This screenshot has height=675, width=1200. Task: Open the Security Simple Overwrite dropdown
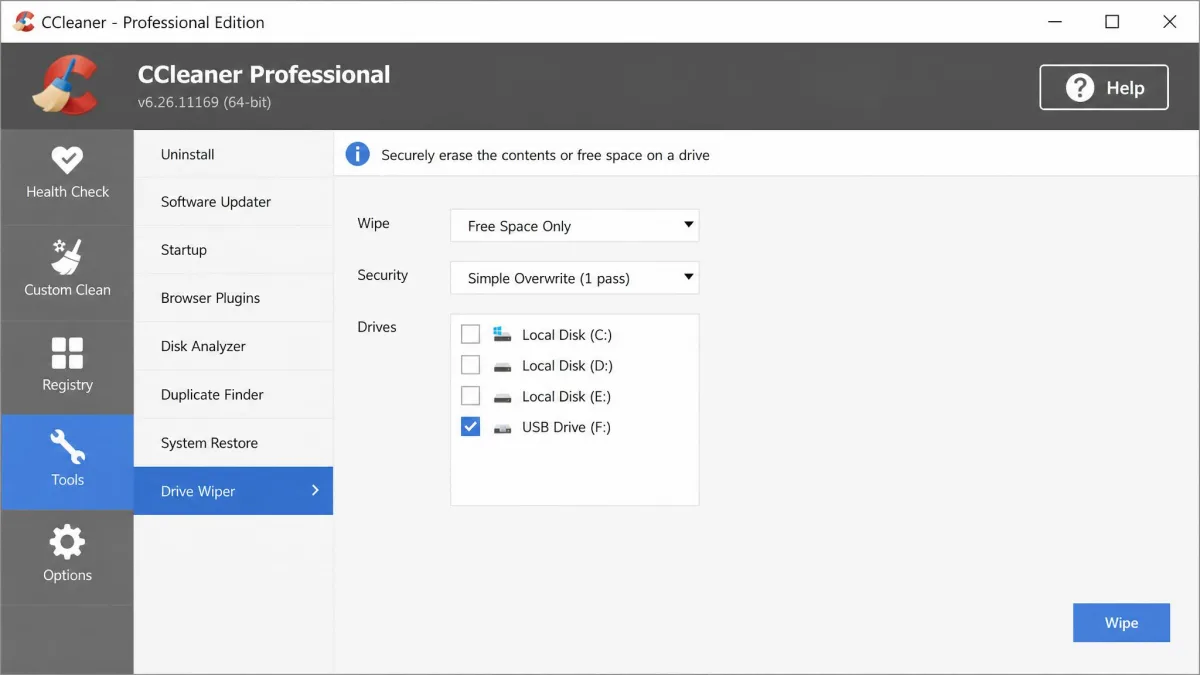(x=575, y=278)
